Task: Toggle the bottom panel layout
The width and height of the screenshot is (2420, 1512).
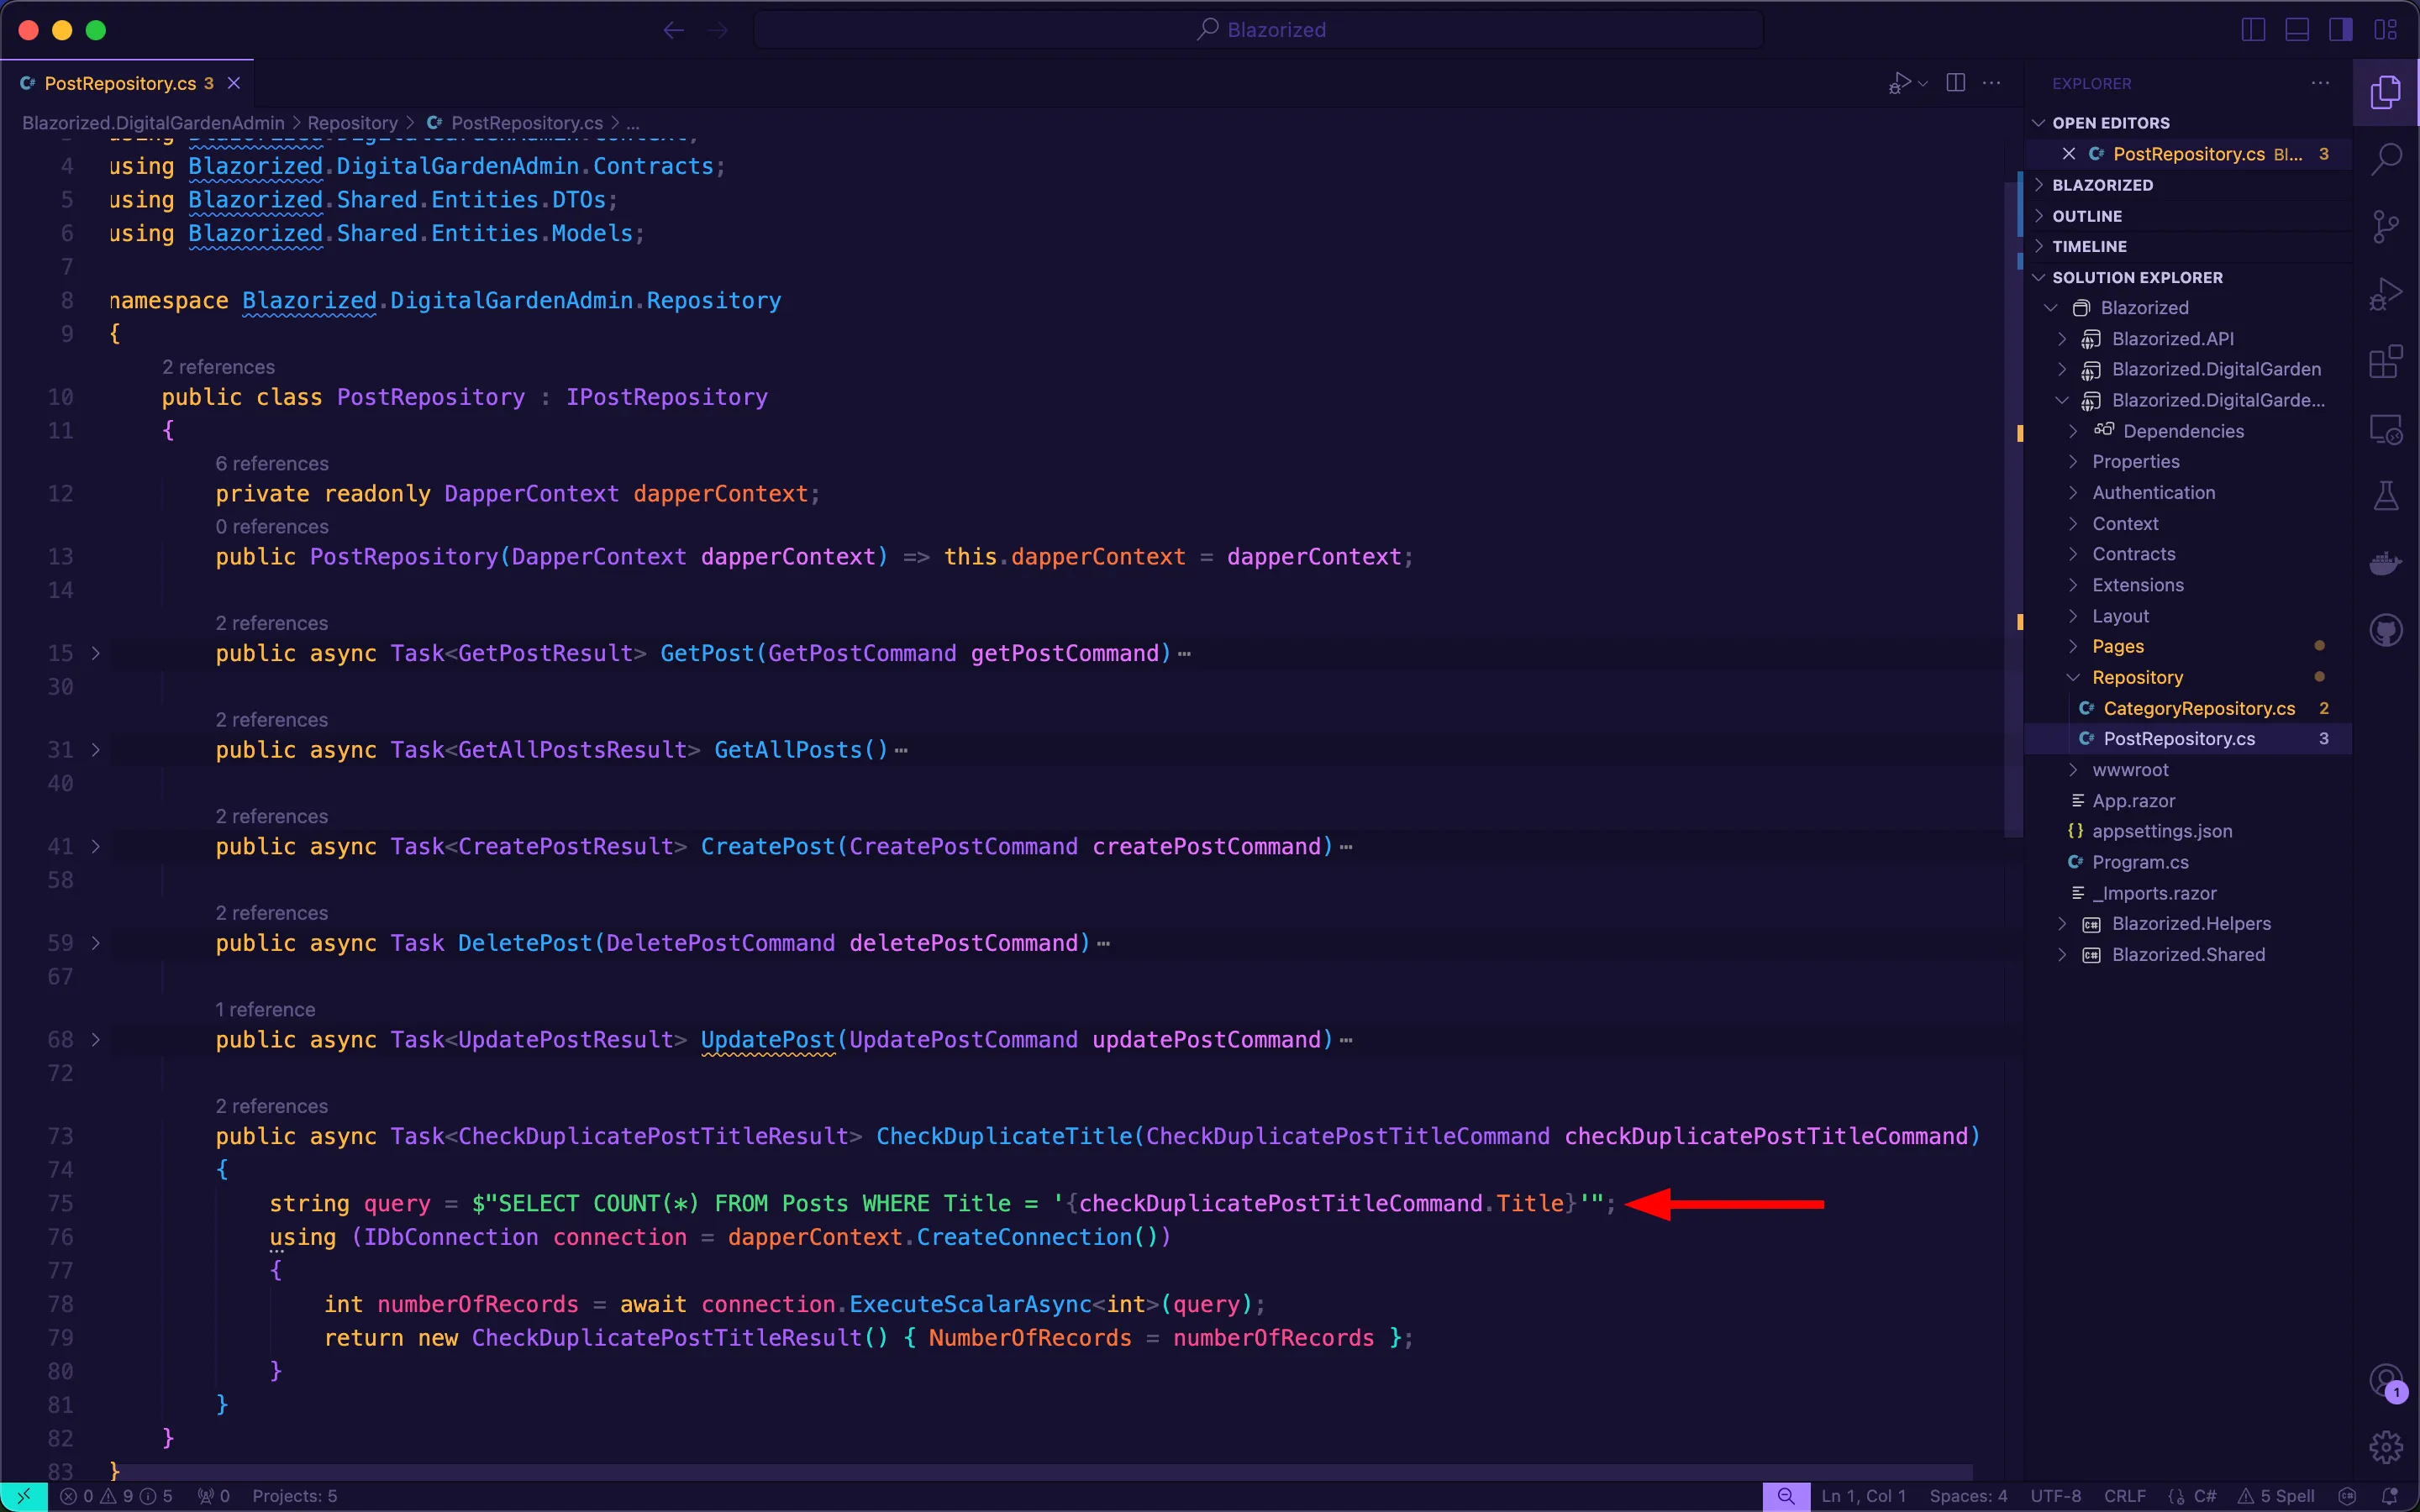Action: pos(2297,30)
